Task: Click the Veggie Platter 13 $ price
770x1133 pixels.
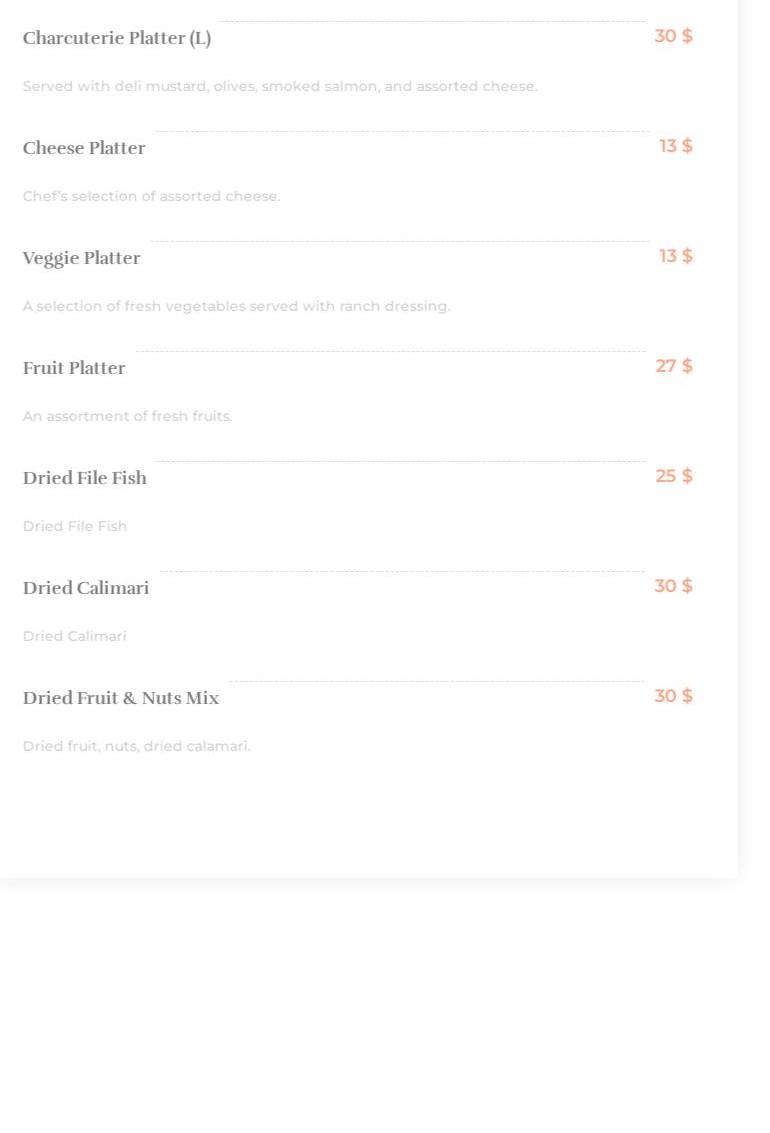Action: pyautogui.click(x=675, y=257)
